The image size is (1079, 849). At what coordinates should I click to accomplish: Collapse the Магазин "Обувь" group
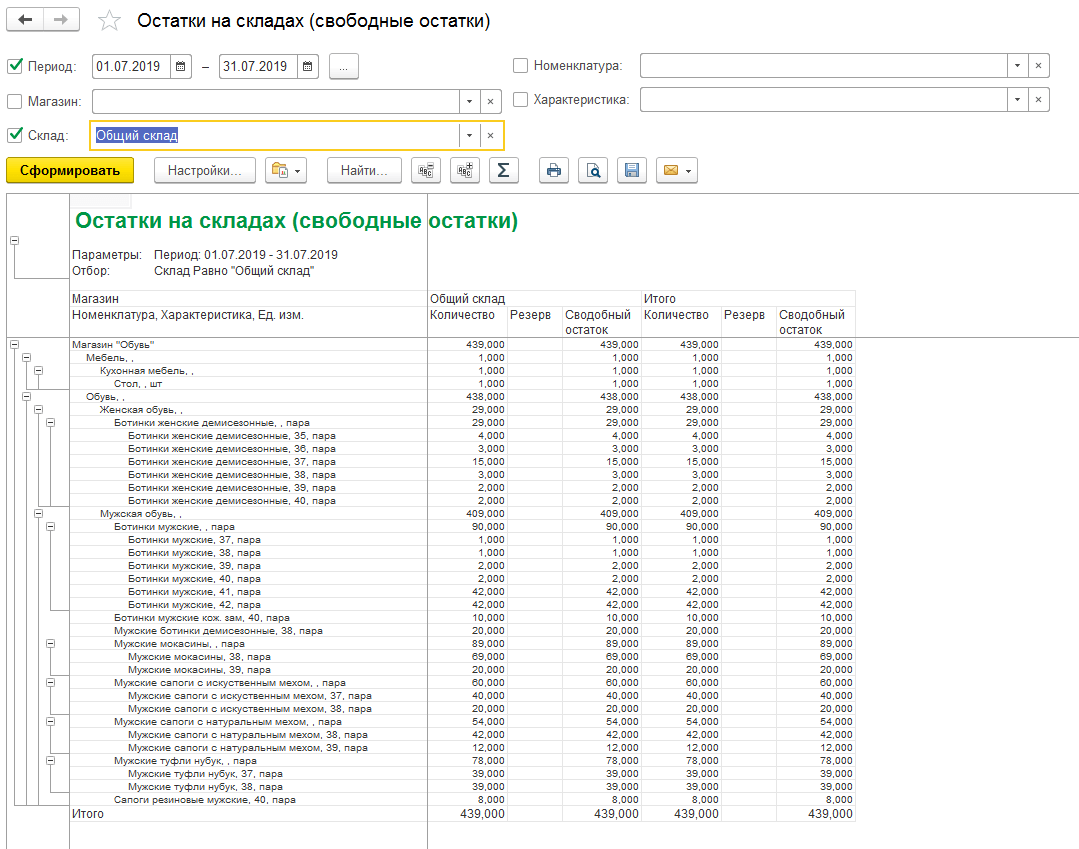[x=14, y=345]
